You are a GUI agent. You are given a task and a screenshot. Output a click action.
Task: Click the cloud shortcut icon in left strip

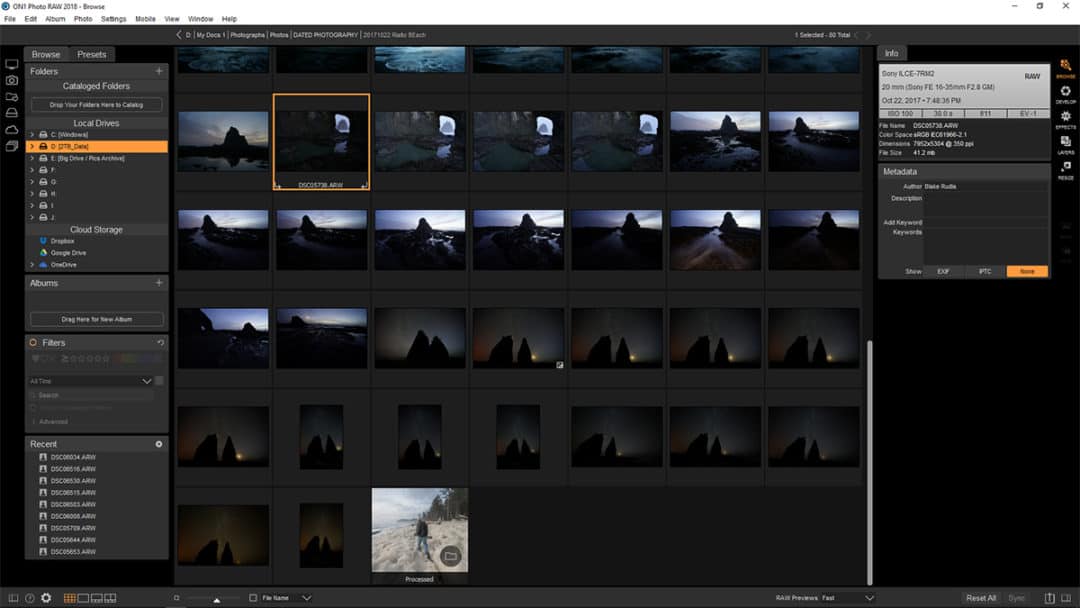[12, 129]
